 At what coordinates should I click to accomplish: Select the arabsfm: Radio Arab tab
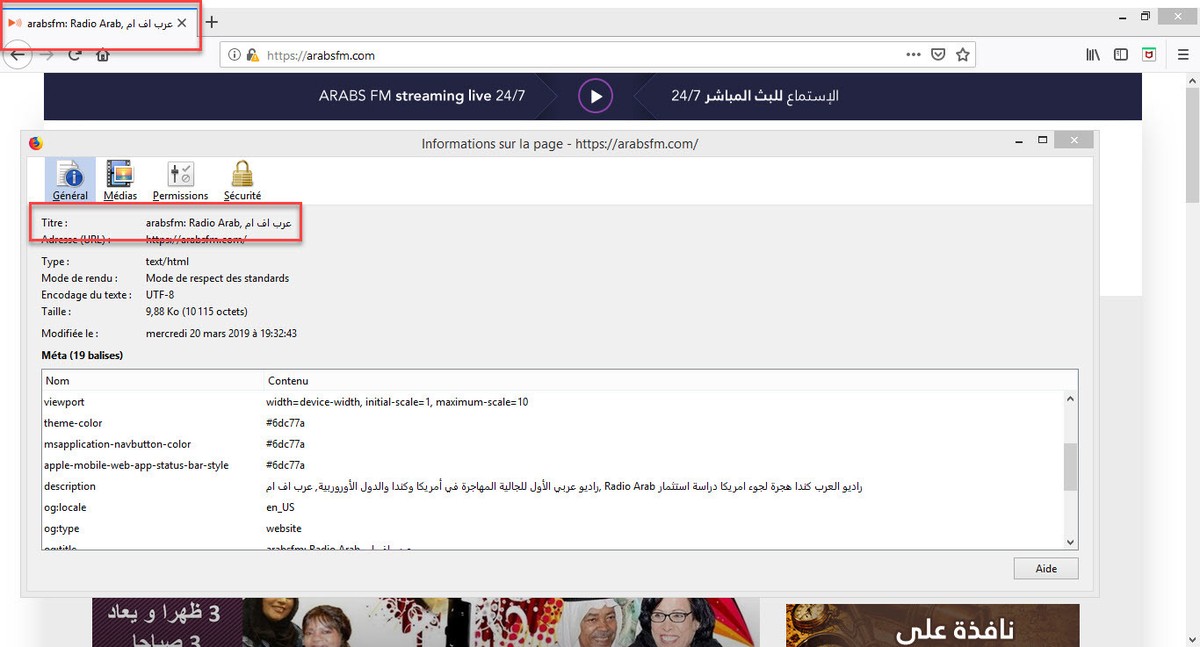click(98, 23)
